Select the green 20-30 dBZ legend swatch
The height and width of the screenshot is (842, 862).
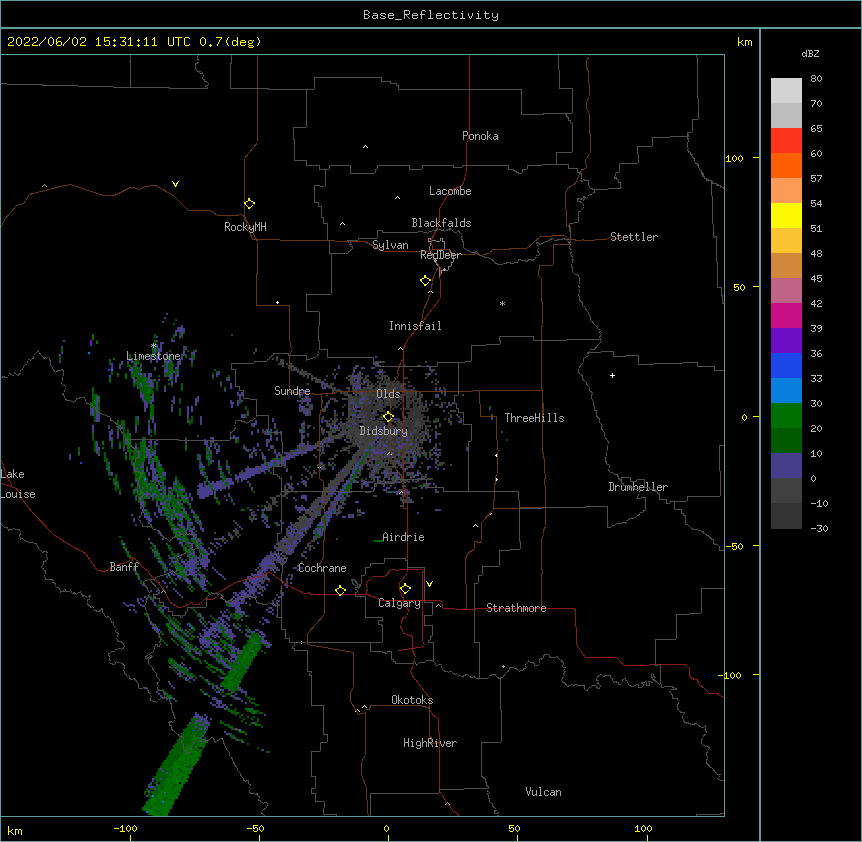click(786, 416)
